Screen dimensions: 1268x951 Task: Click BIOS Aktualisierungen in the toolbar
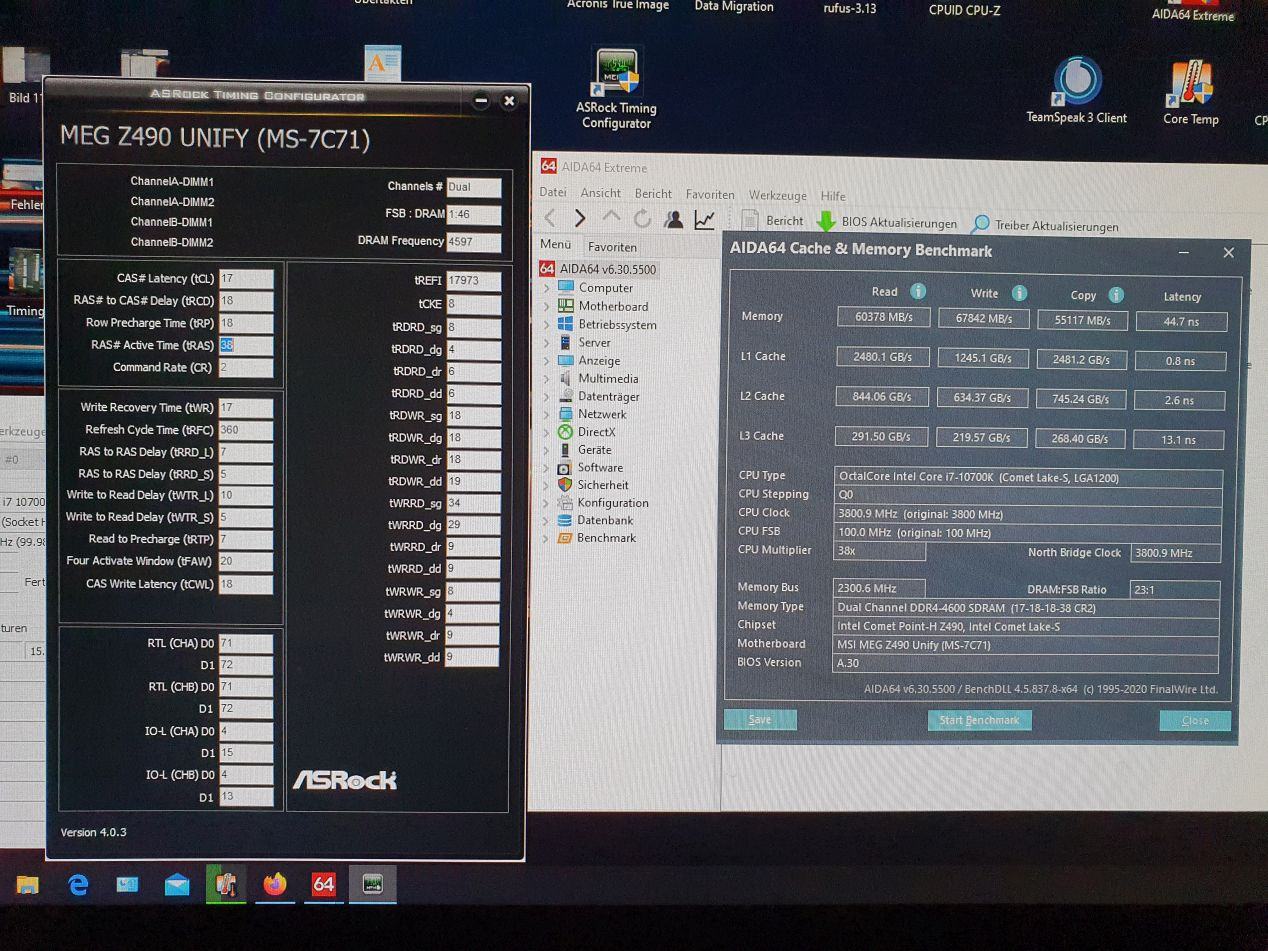coord(887,222)
